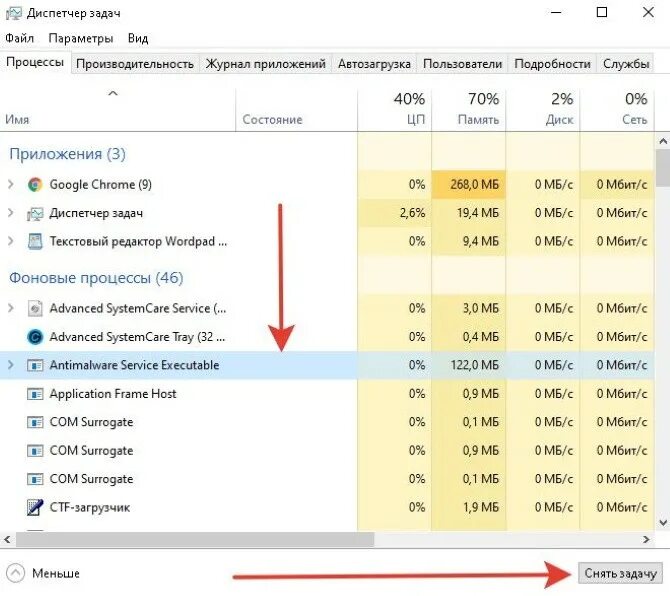Expand the Google Chrome process group
Viewport: 670px width, 596px height.
11,185
